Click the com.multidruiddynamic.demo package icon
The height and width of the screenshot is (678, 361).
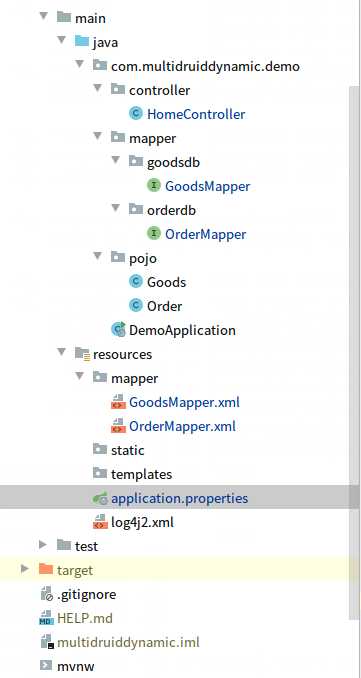[x=100, y=65]
